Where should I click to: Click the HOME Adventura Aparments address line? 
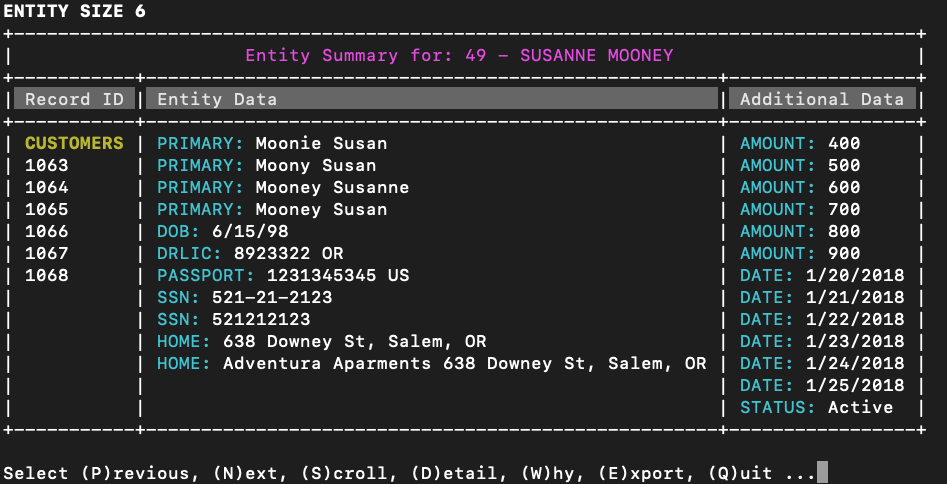point(432,363)
